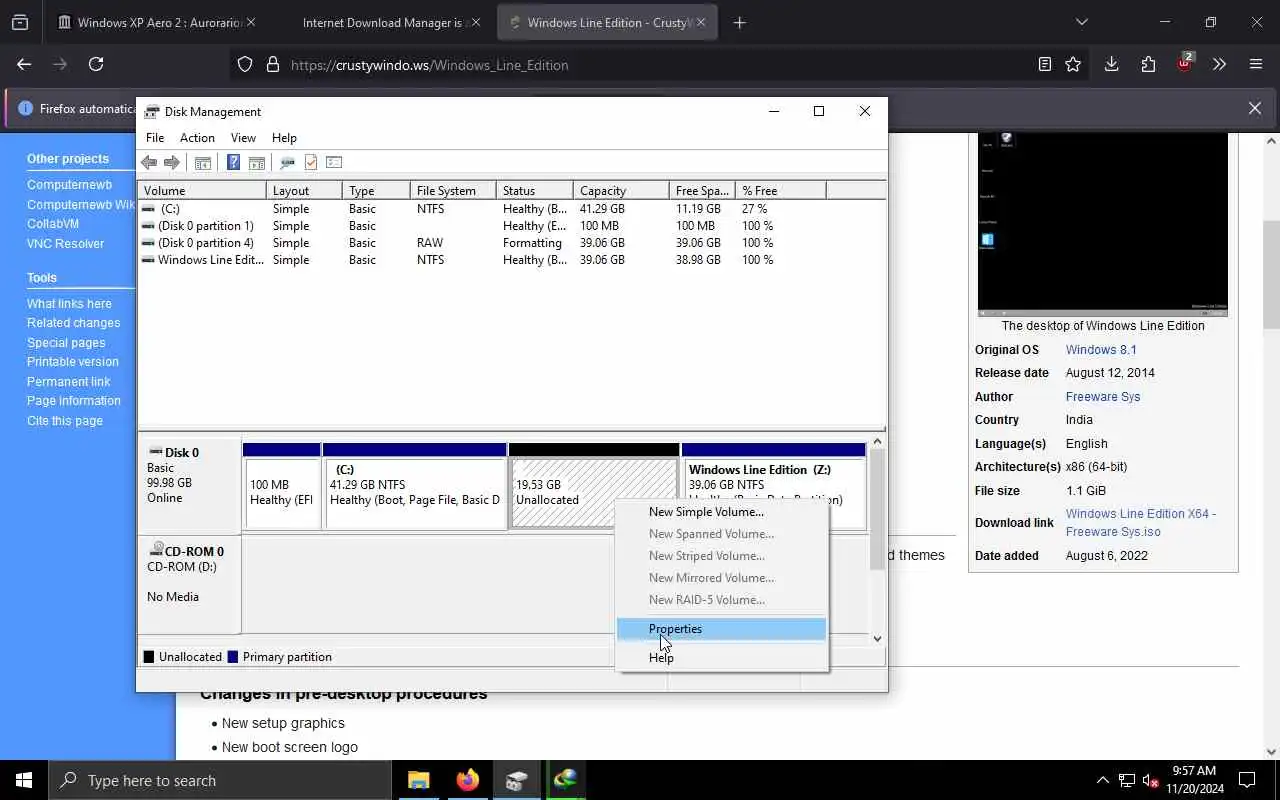This screenshot has width=1280, height=800.
Task: Open the Firefox hamburger application menu
Action: click(x=1256, y=64)
